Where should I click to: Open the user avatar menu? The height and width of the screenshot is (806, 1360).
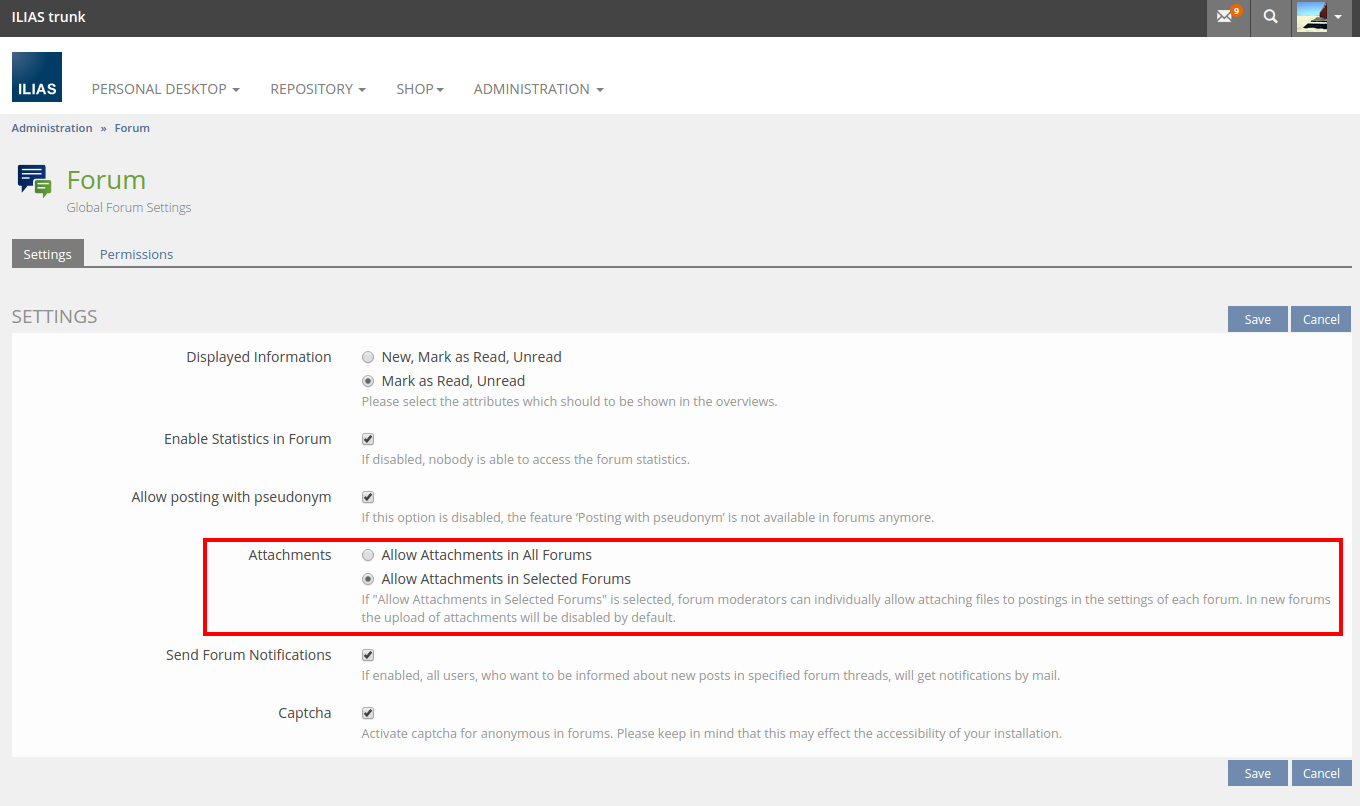click(x=1319, y=17)
